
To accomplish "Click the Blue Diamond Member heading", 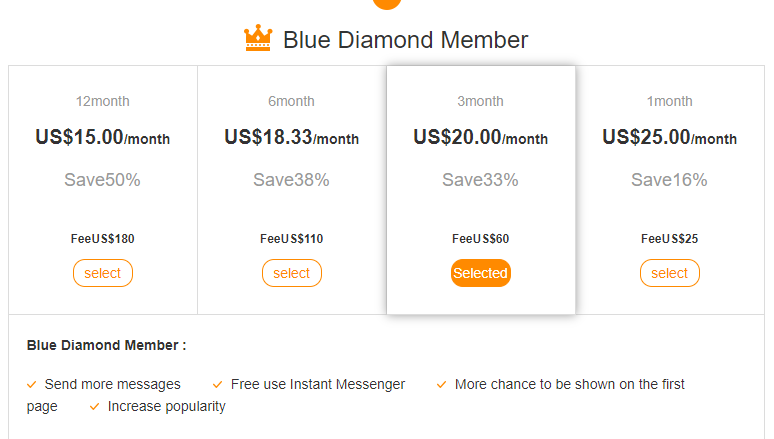I will (x=405, y=40).
